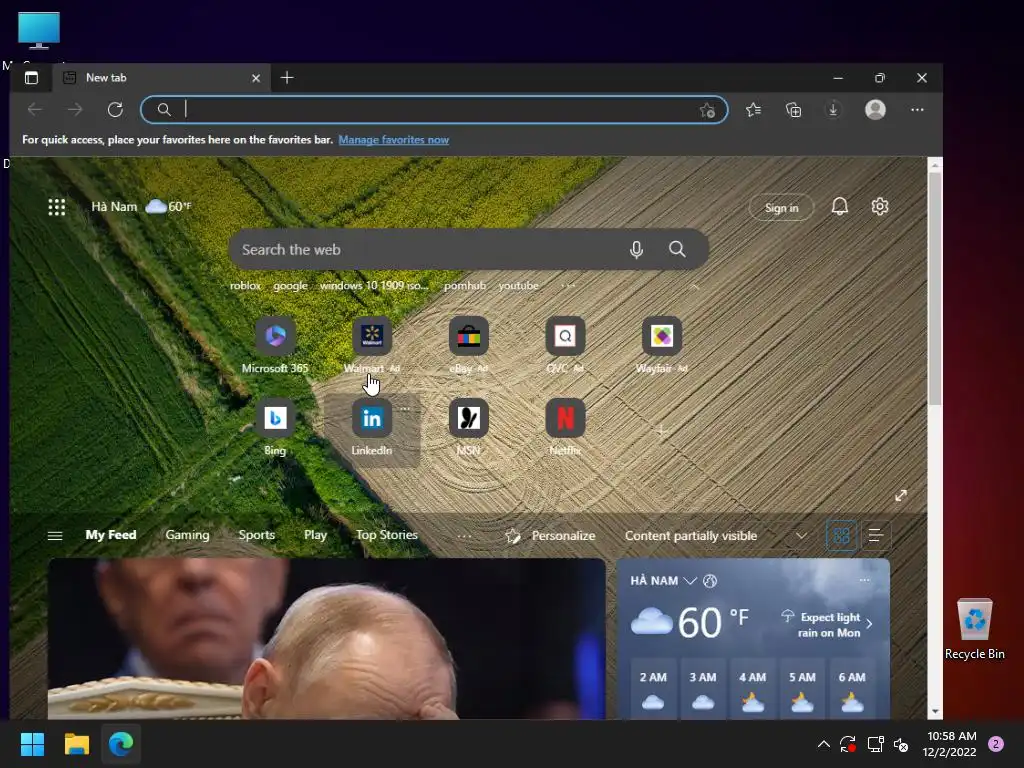1024x768 pixels.
Task: Open Edge Settings and more menu
Action: (917, 110)
